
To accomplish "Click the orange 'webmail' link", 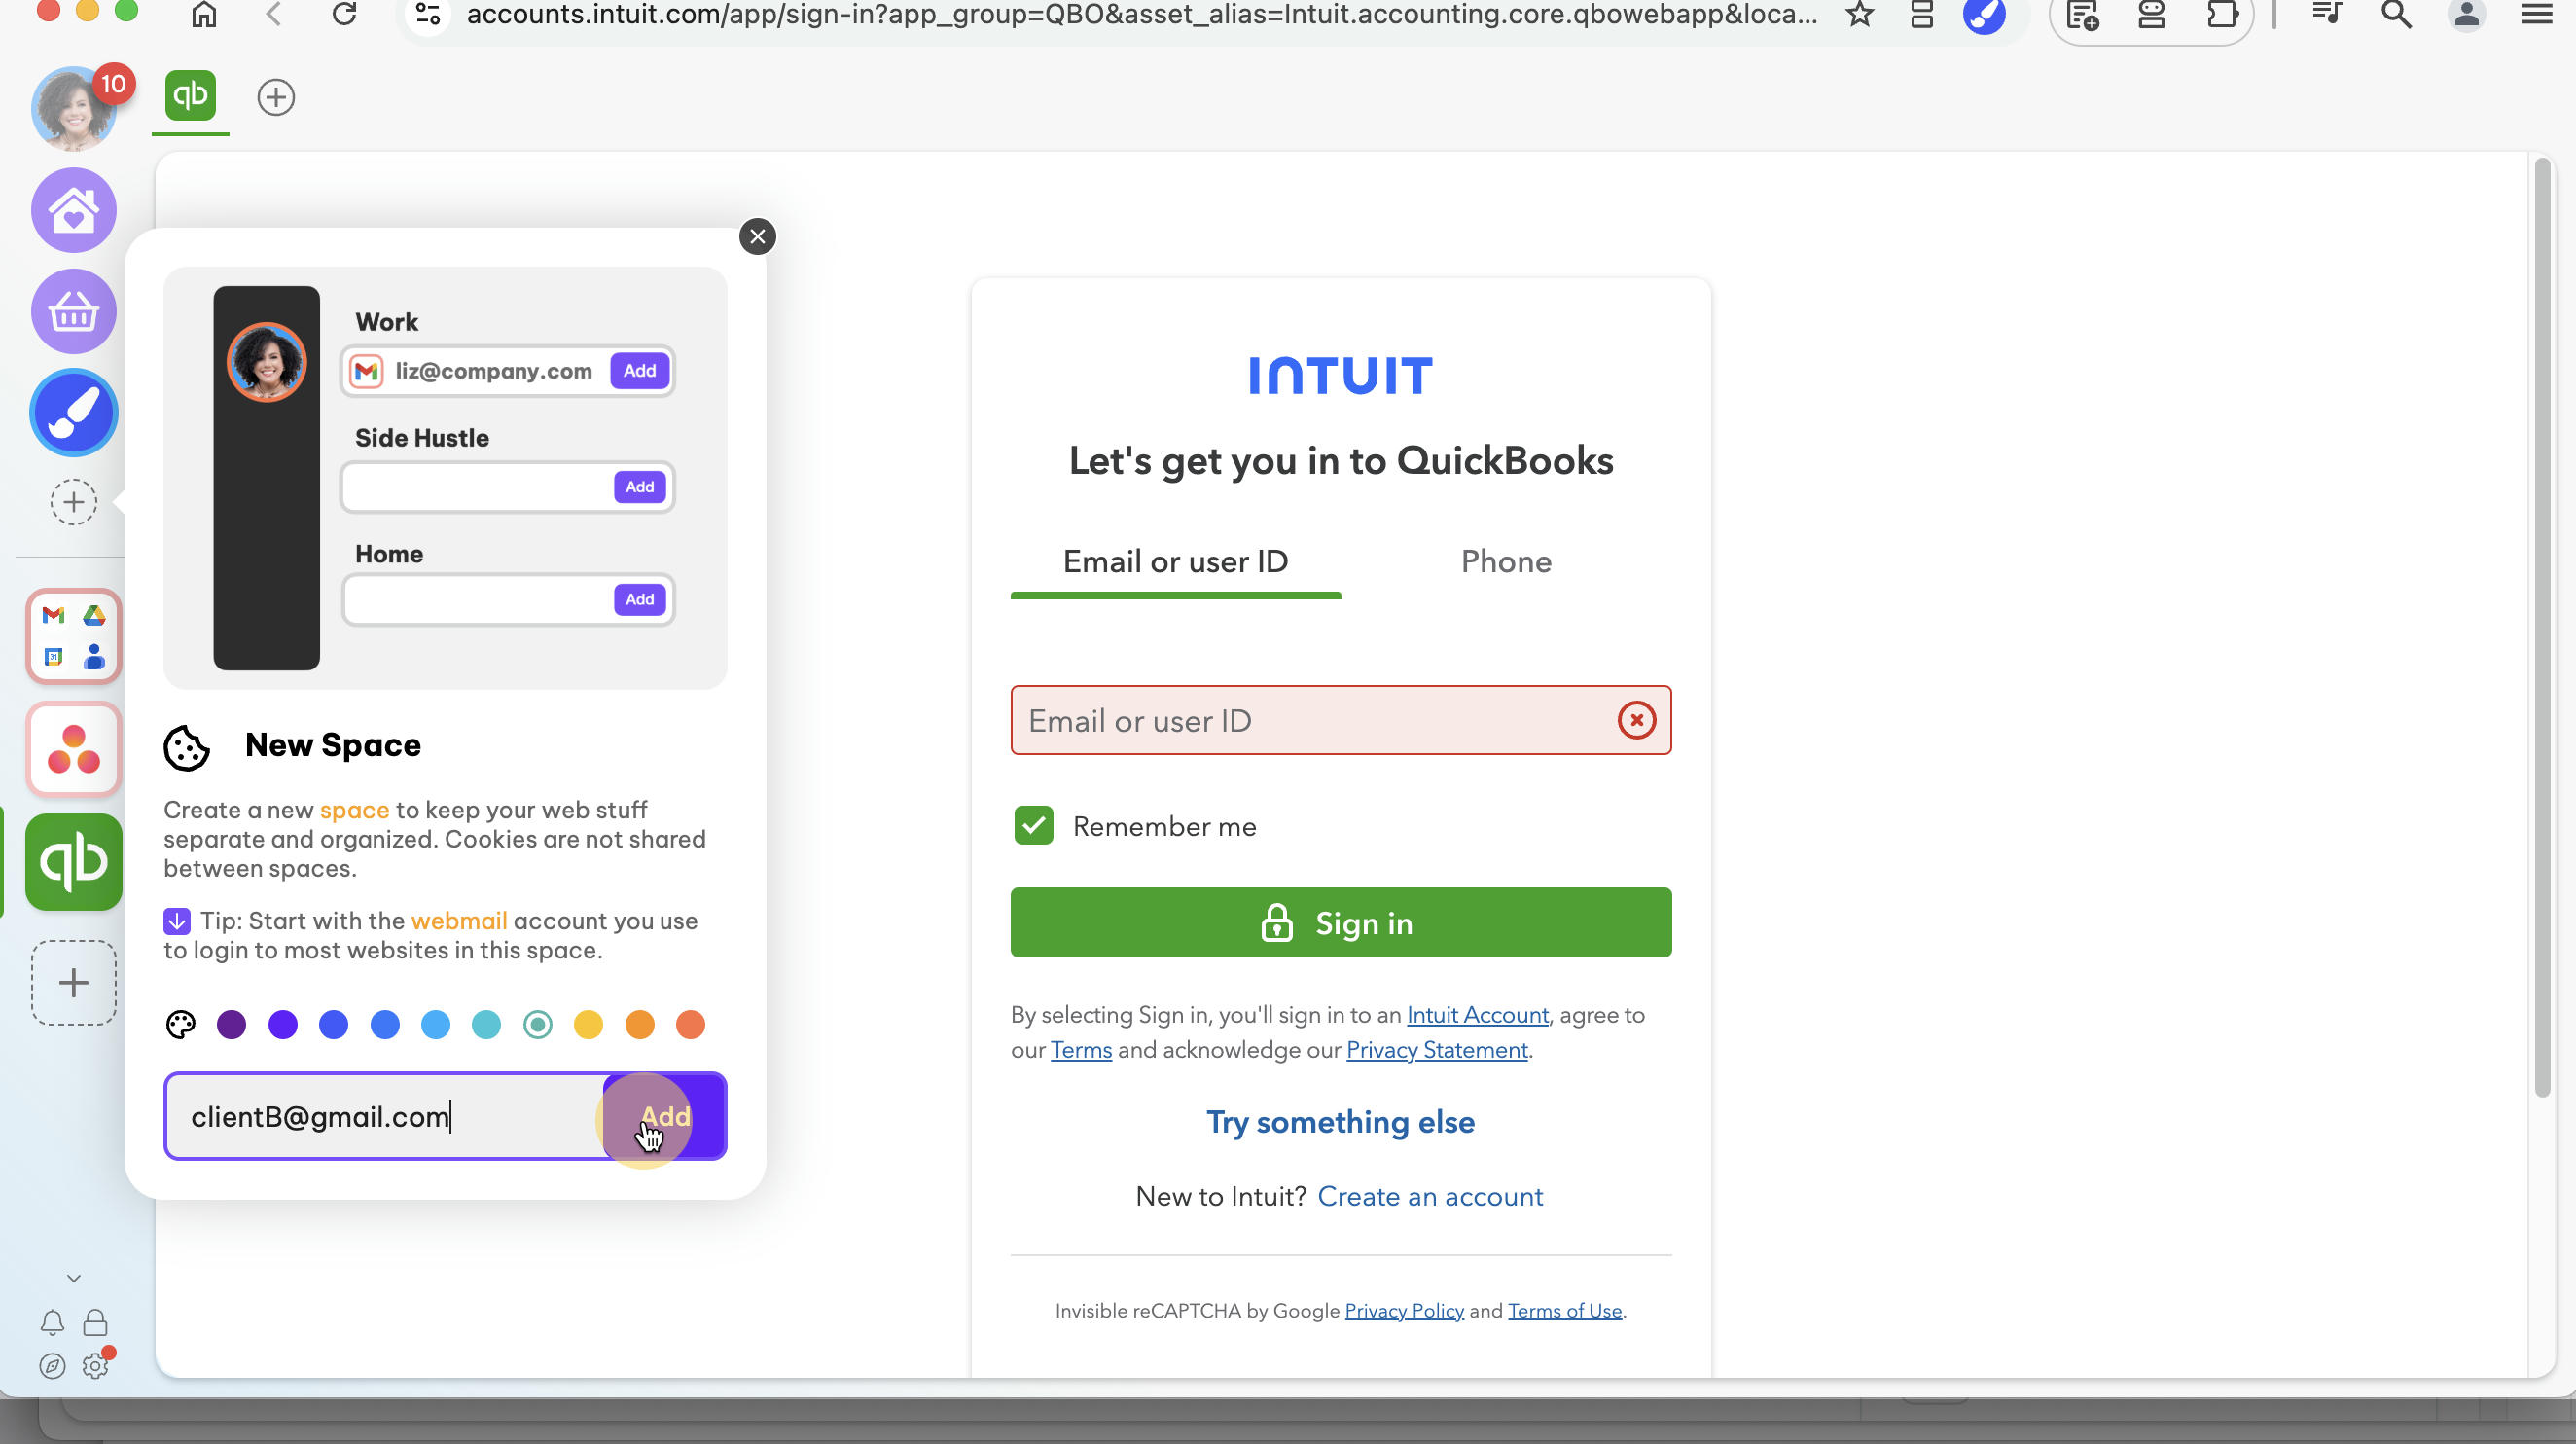I will pos(459,920).
